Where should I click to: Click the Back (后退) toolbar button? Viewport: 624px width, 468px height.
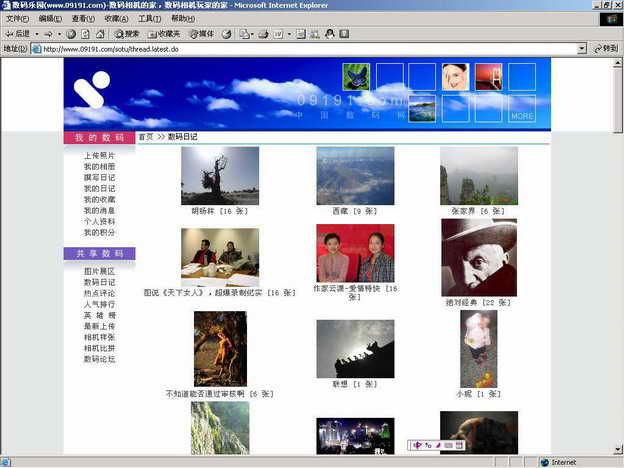pyautogui.click(x=18, y=34)
